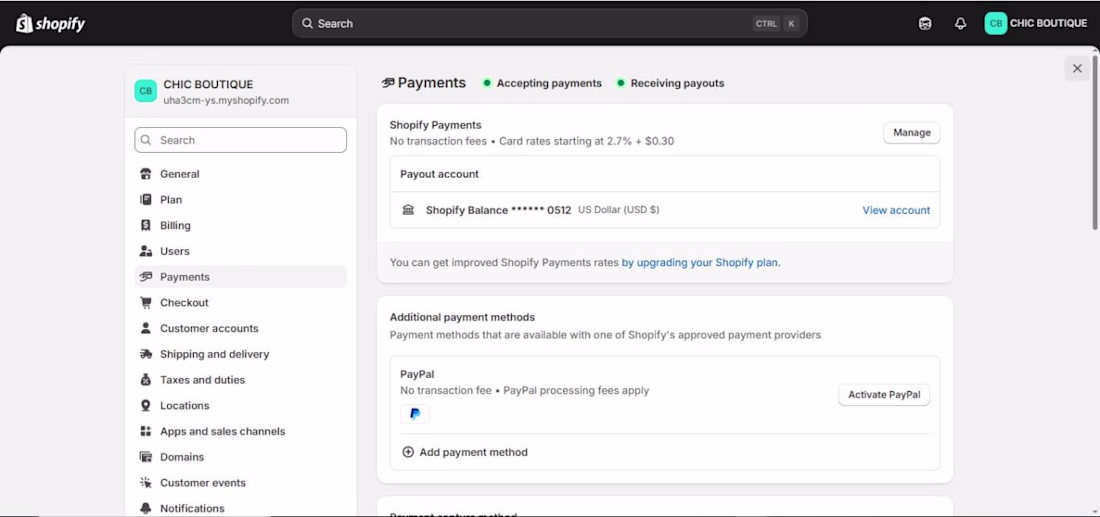Click the Shopify logo in top bar
The height and width of the screenshot is (517, 1100).
pyautogui.click(x=50, y=23)
